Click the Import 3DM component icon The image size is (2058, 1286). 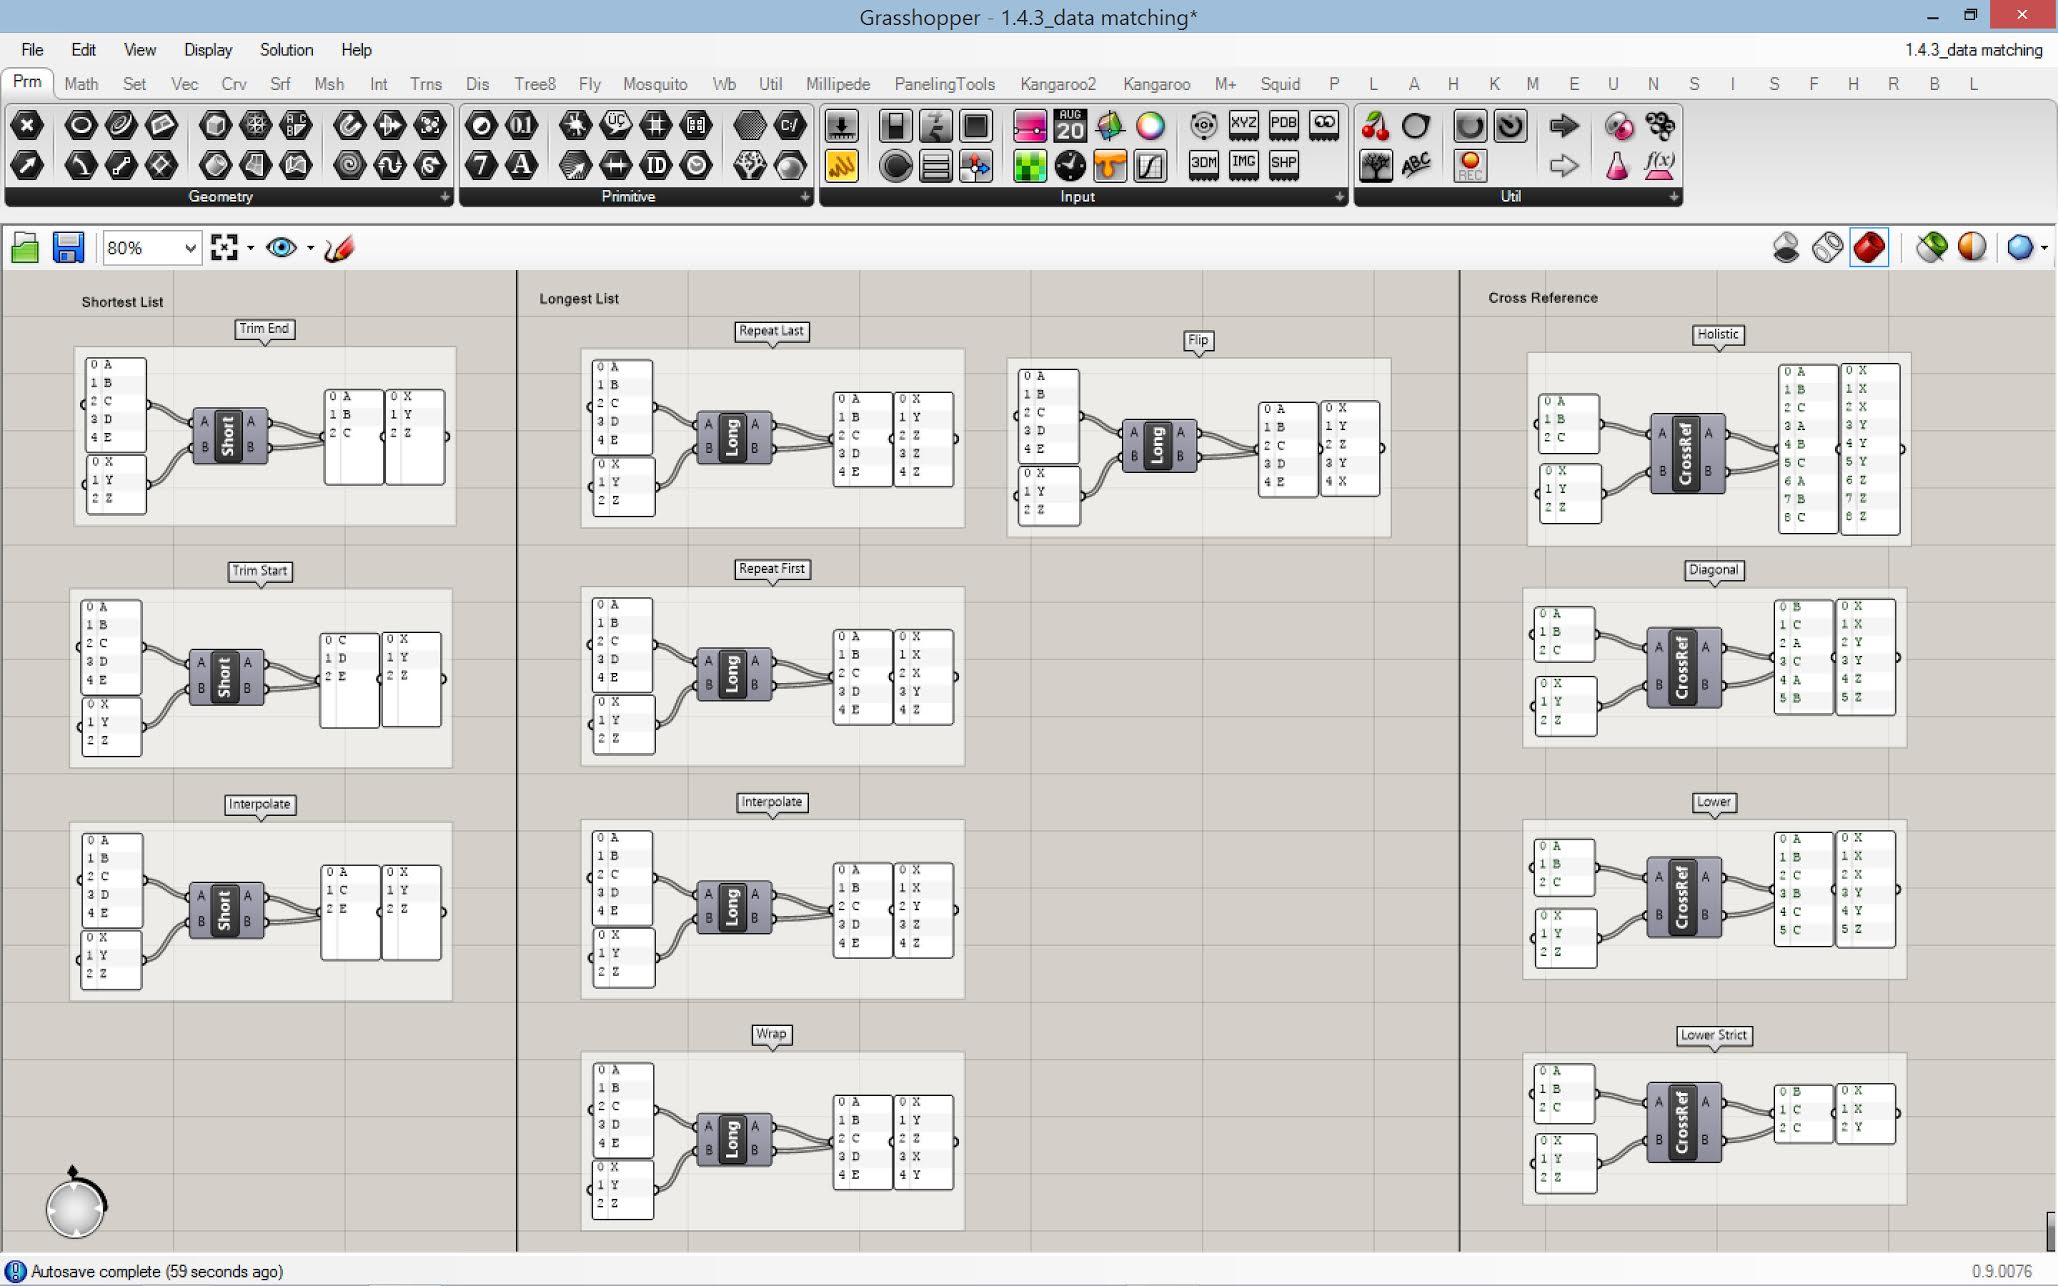click(1203, 163)
